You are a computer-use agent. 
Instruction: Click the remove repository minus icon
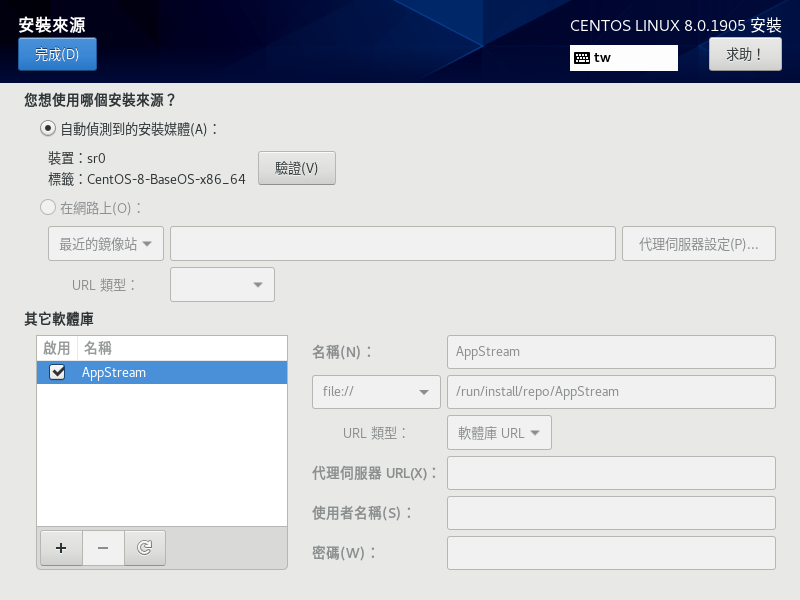[x=103, y=548]
